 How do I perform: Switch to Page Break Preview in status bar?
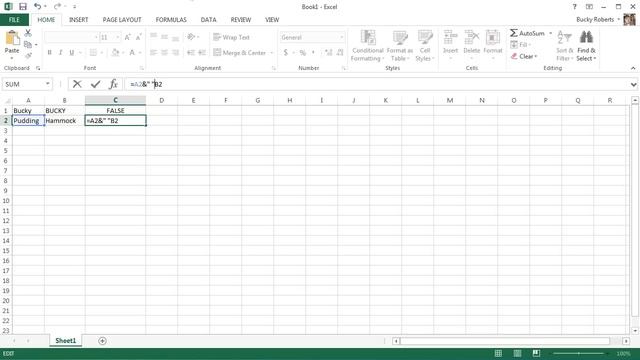tap(536, 353)
